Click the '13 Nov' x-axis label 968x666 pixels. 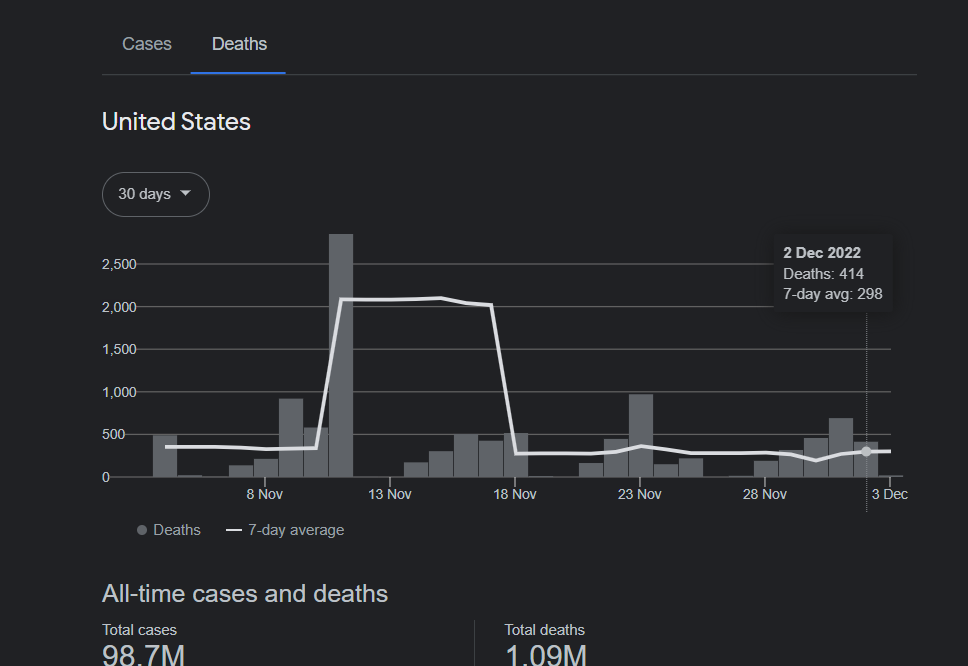(x=390, y=494)
